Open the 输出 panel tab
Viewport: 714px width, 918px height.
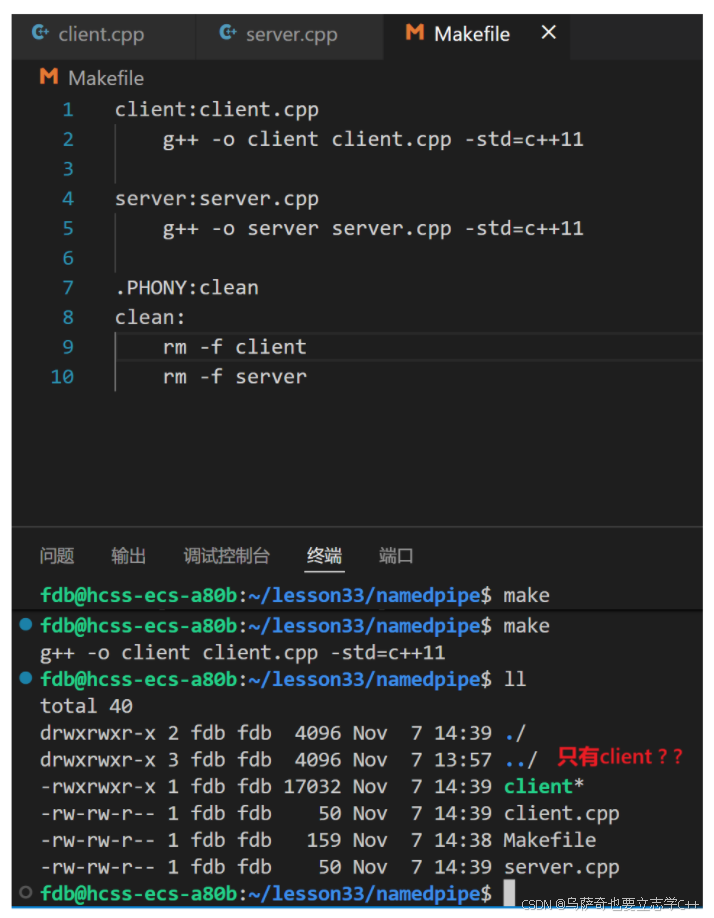point(129,556)
